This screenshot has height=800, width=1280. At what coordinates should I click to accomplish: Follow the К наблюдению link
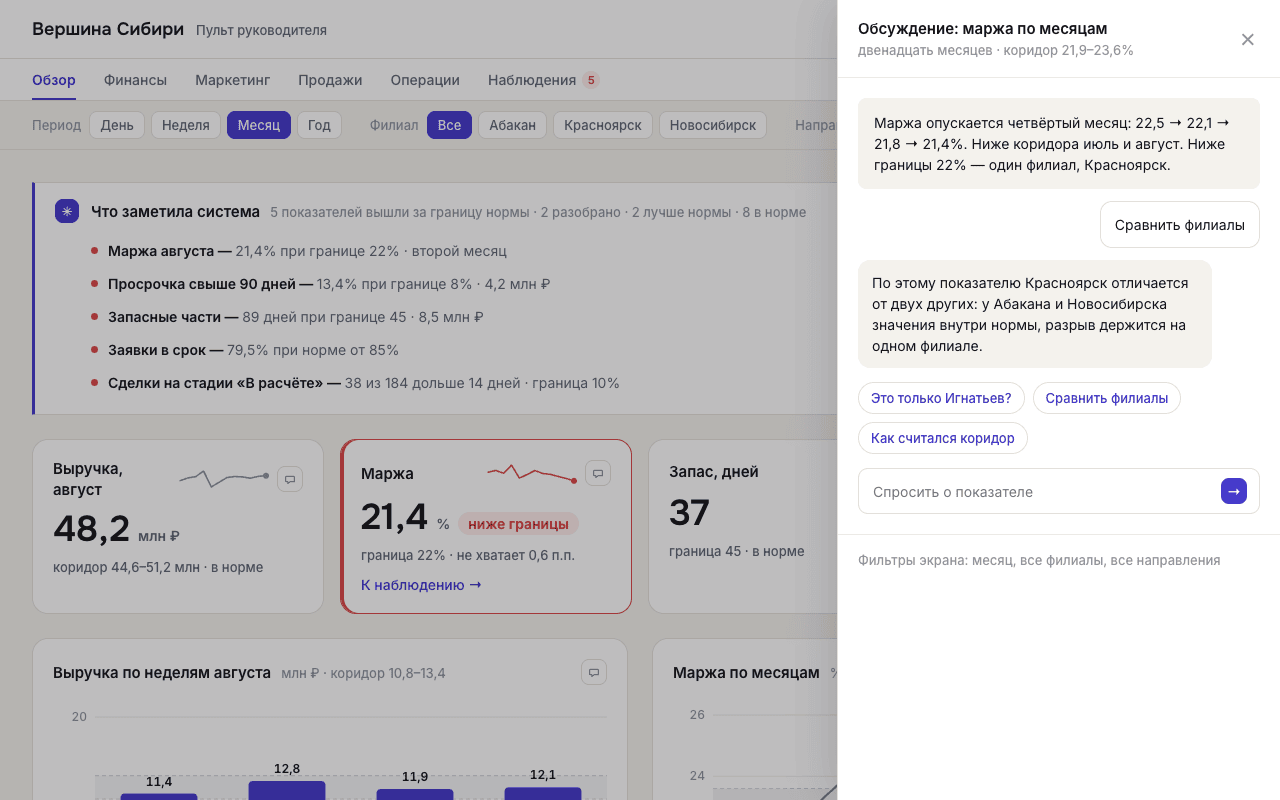click(x=421, y=585)
